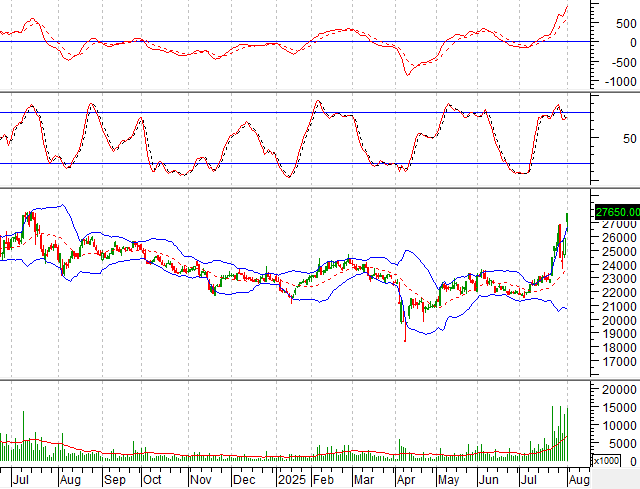
Task: Select the Sep month label on time axis
Action: [x=115, y=479]
